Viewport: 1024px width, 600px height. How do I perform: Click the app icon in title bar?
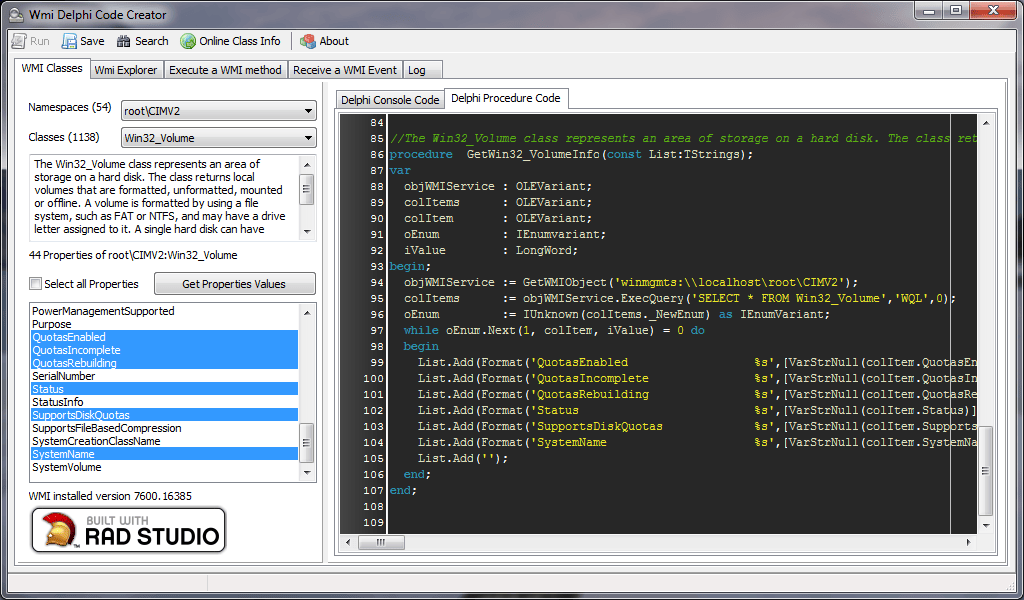[16, 14]
